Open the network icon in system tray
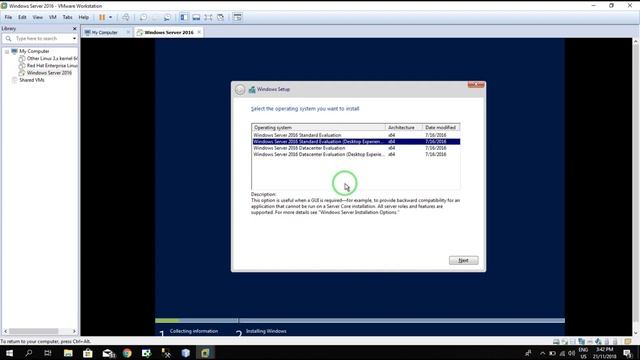Image resolution: width=640 pixels, height=360 pixels. 562,353
